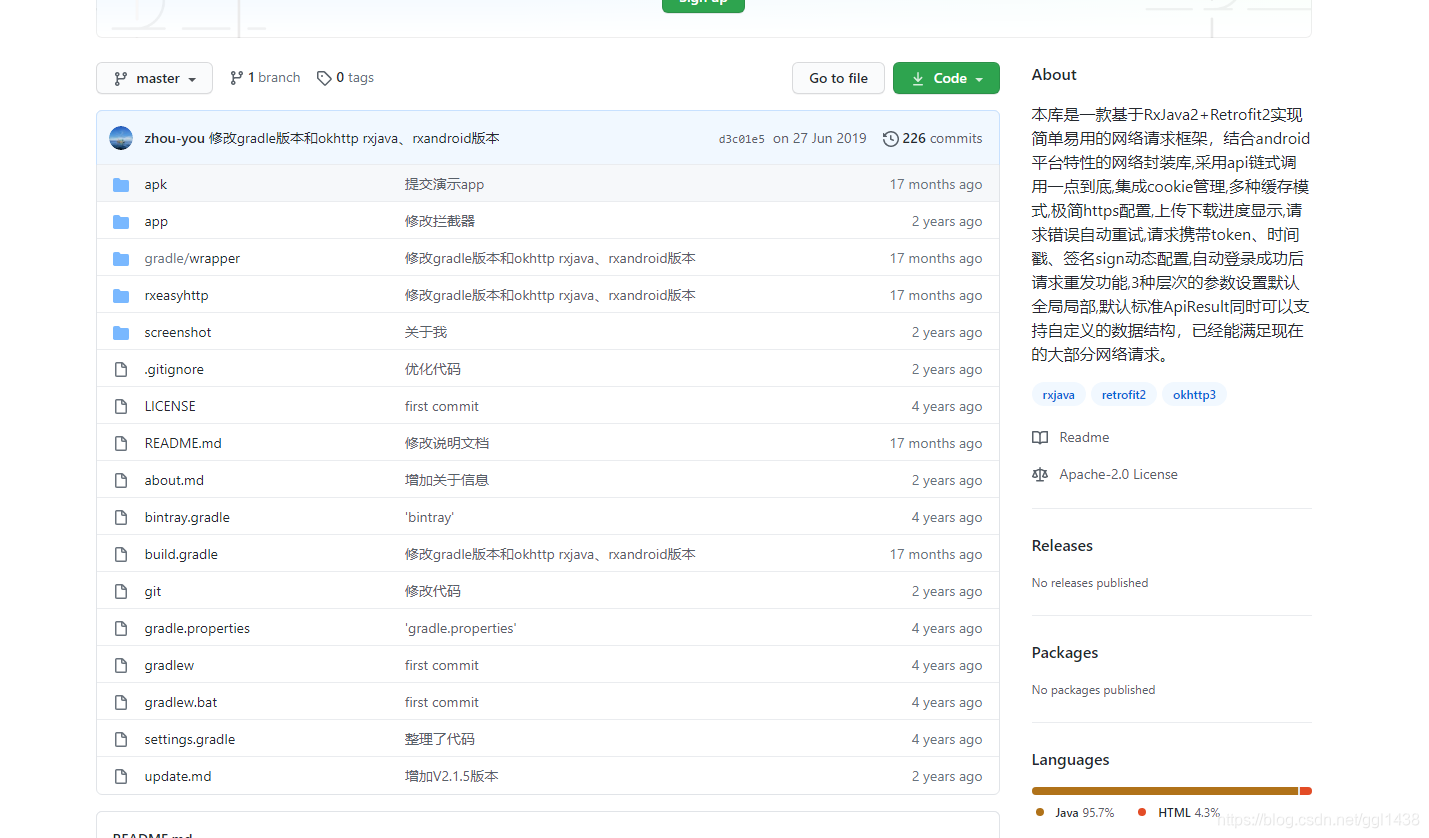
Task: Click the About heading text
Action: pos(1054,75)
